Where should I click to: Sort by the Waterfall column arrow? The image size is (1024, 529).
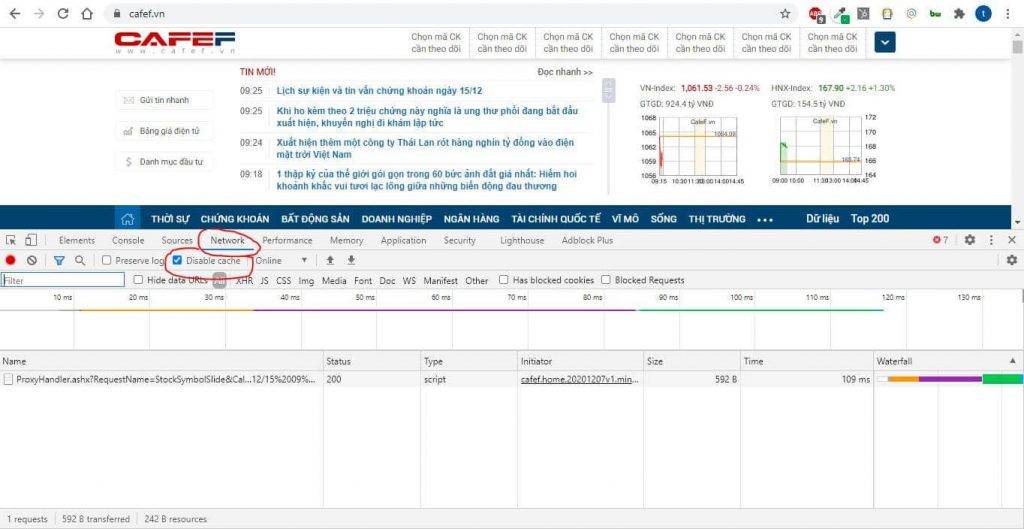pos(1013,361)
